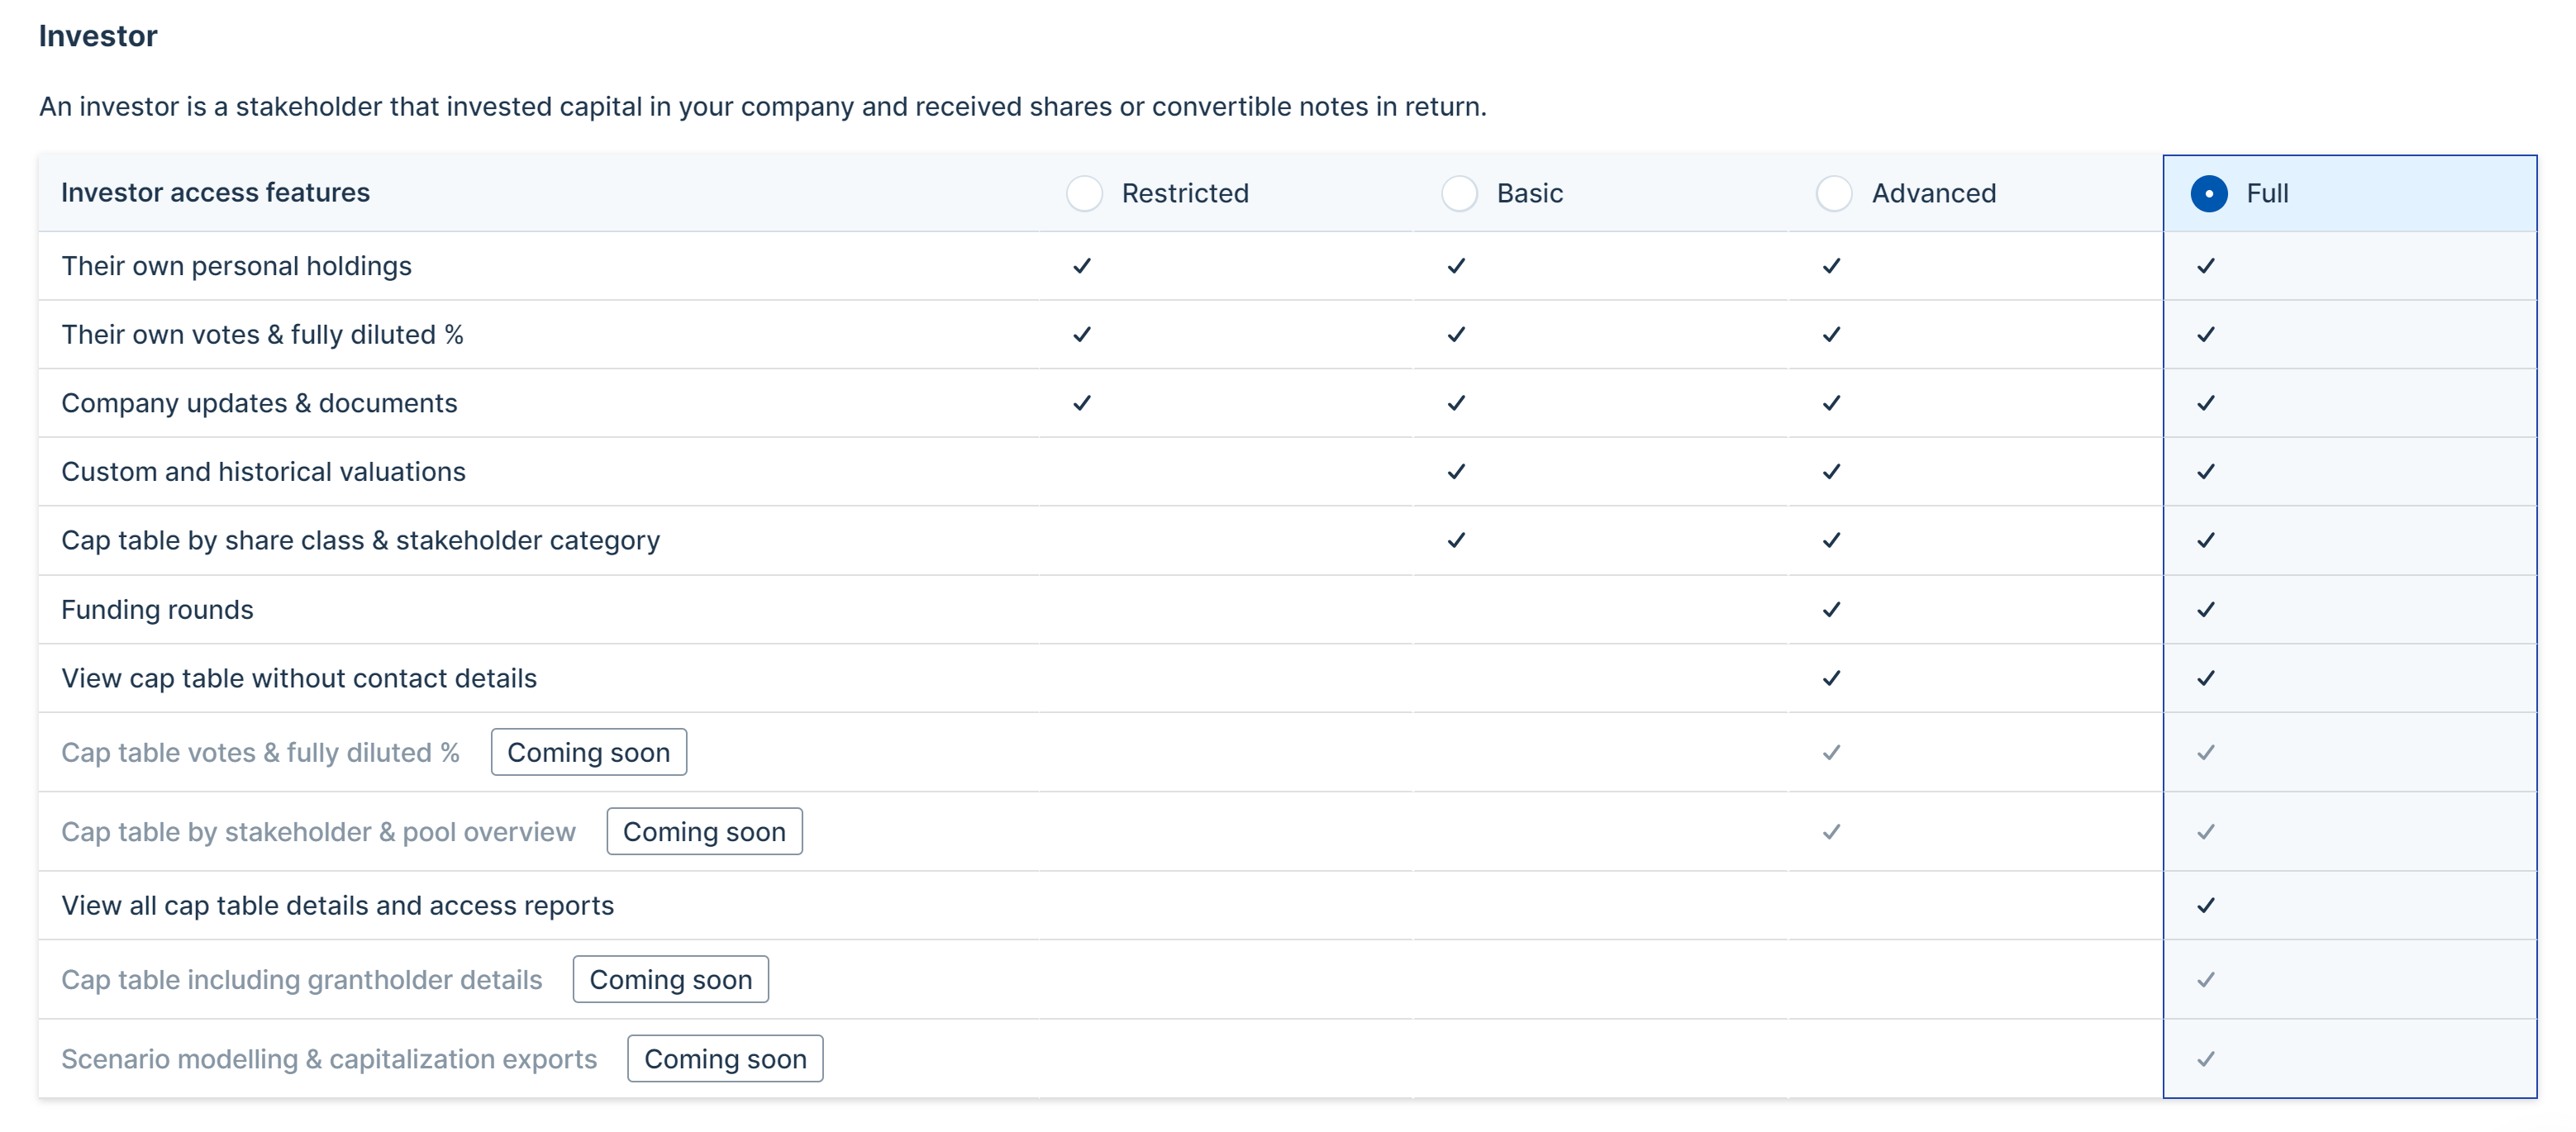Click Advanced checkmark for own votes & fully diluted %
The height and width of the screenshot is (1132, 2576).
[1832, 334]
